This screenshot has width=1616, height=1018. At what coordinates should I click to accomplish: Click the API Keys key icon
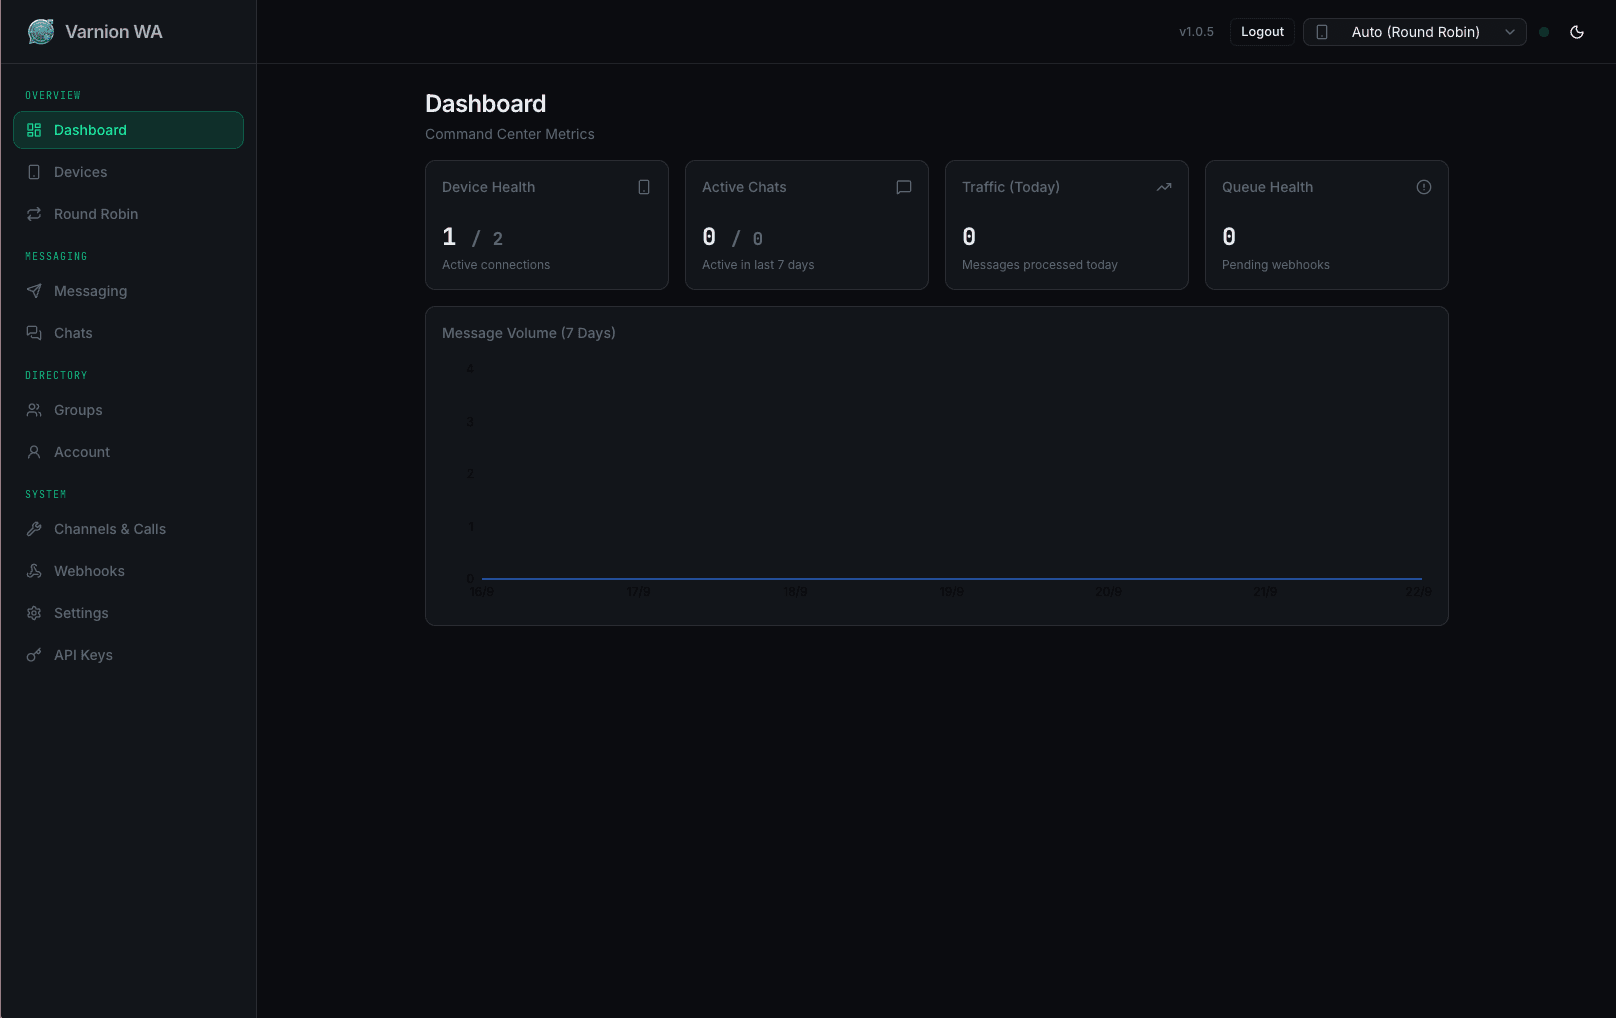[34, 655]
